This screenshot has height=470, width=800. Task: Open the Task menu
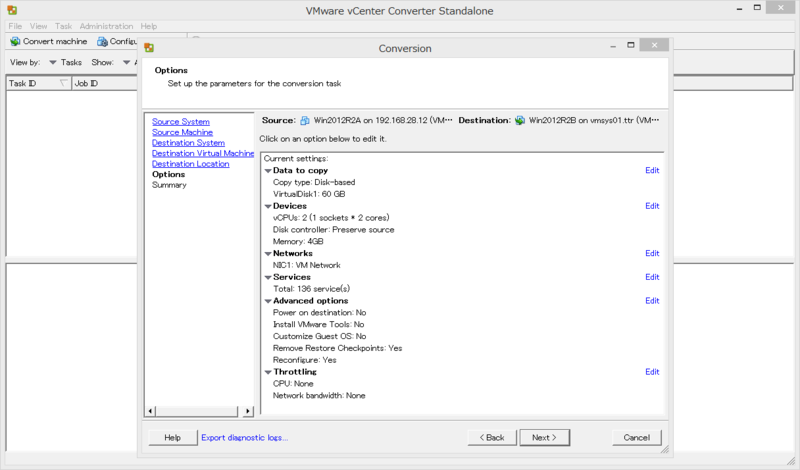point(63,26)
